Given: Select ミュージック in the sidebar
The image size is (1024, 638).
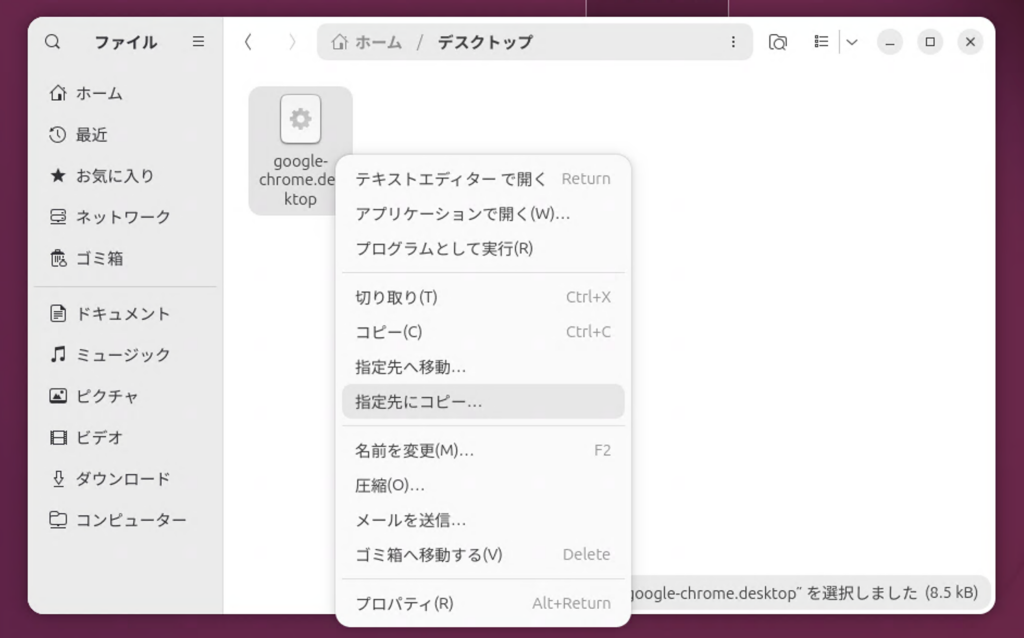Looking at the screenshot, I should pyautogui.click(x=122, y=355).
